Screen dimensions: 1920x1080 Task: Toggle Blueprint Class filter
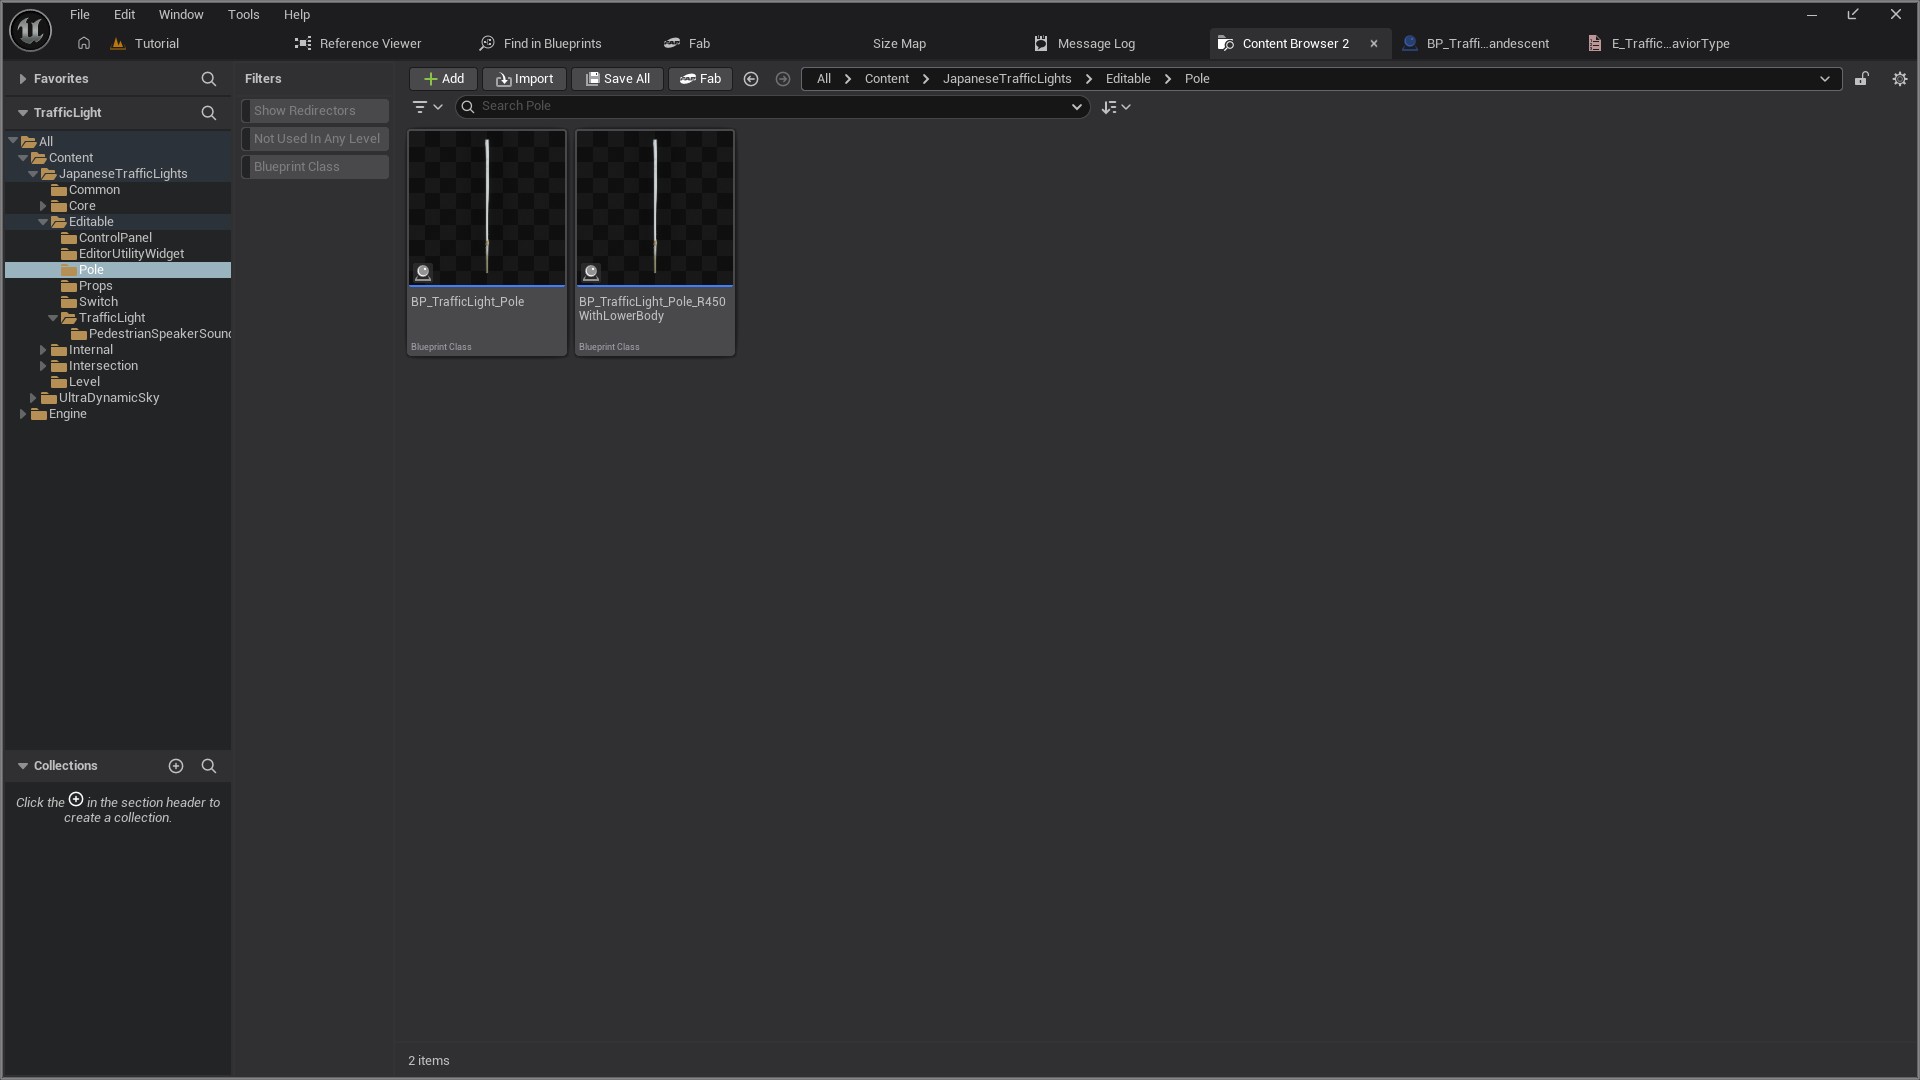click(315, 167)
